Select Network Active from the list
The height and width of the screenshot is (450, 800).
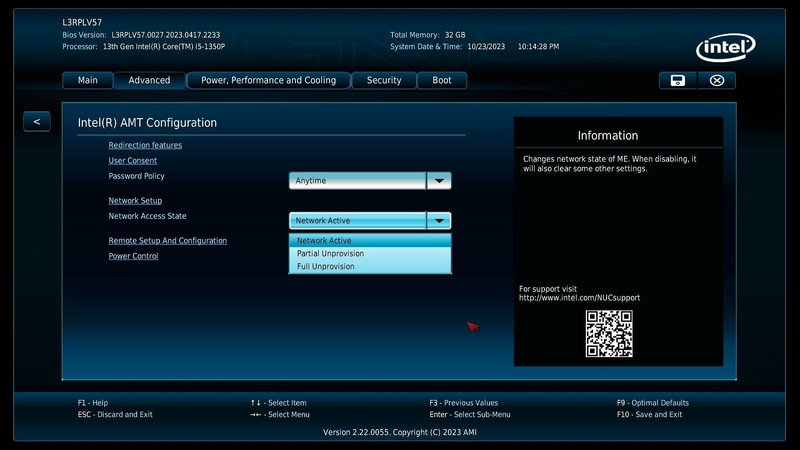tap(370, 240)
